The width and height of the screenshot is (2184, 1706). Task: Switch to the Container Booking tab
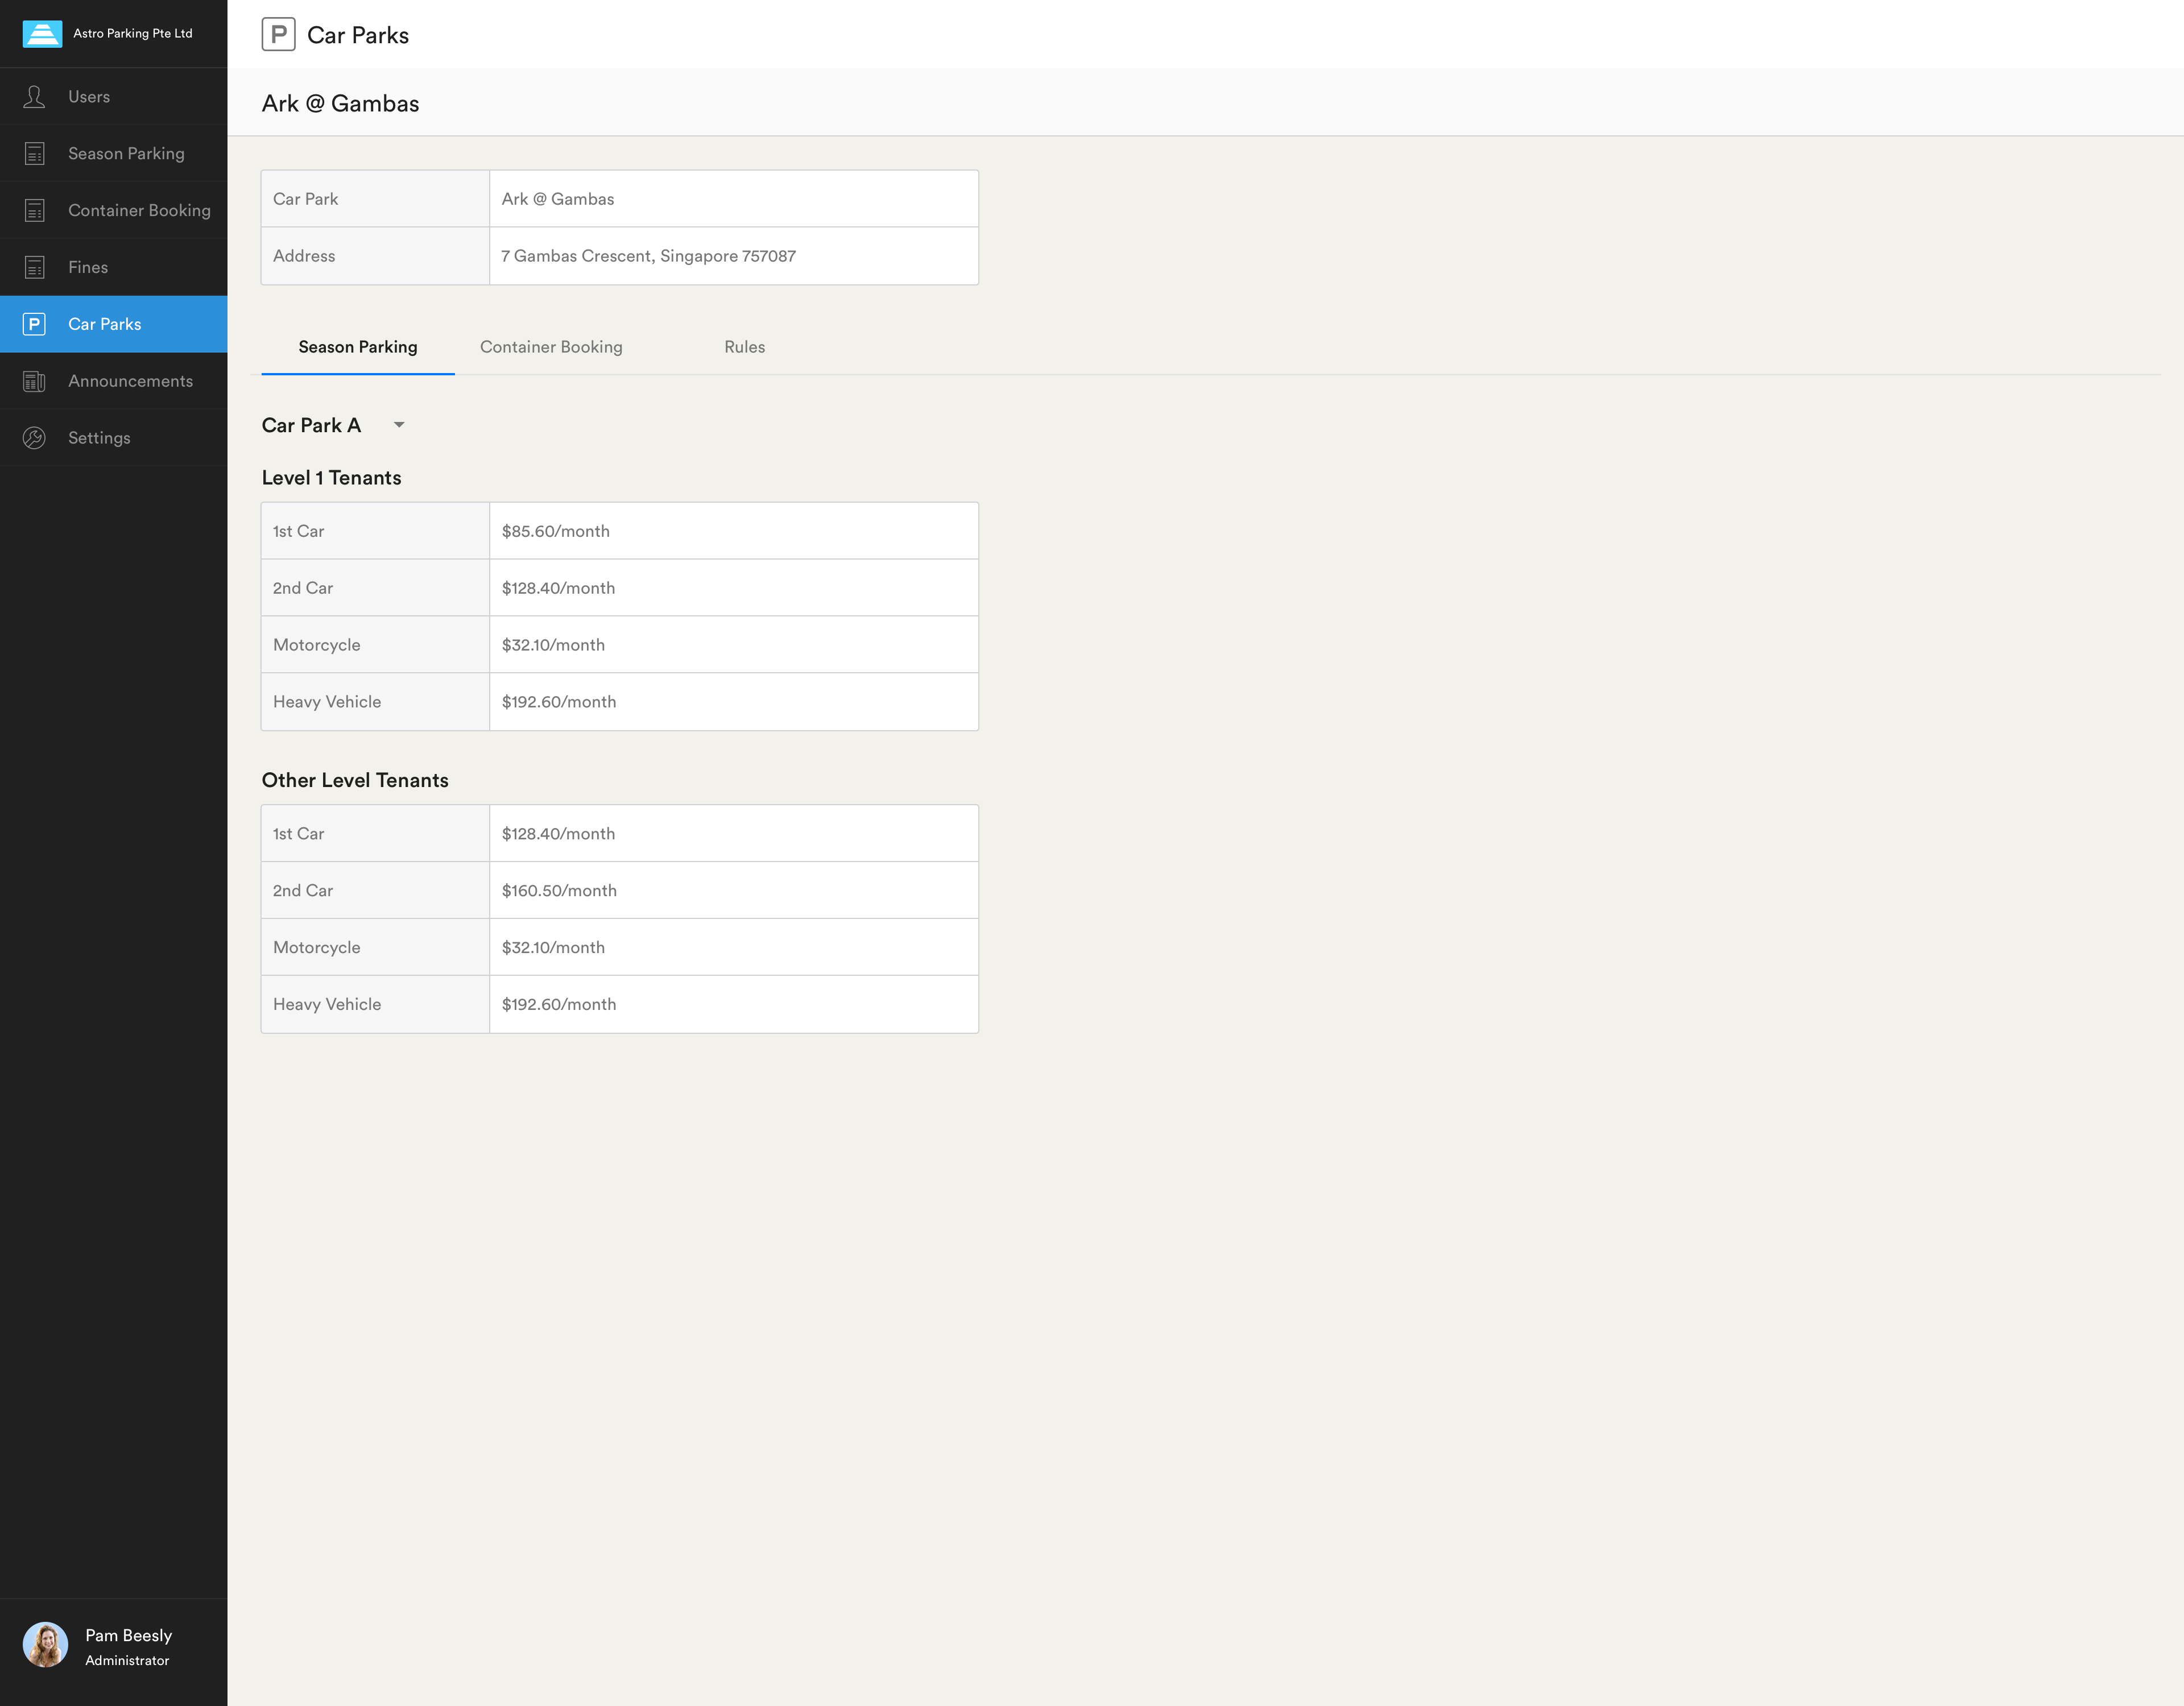(x=551, y=347)
